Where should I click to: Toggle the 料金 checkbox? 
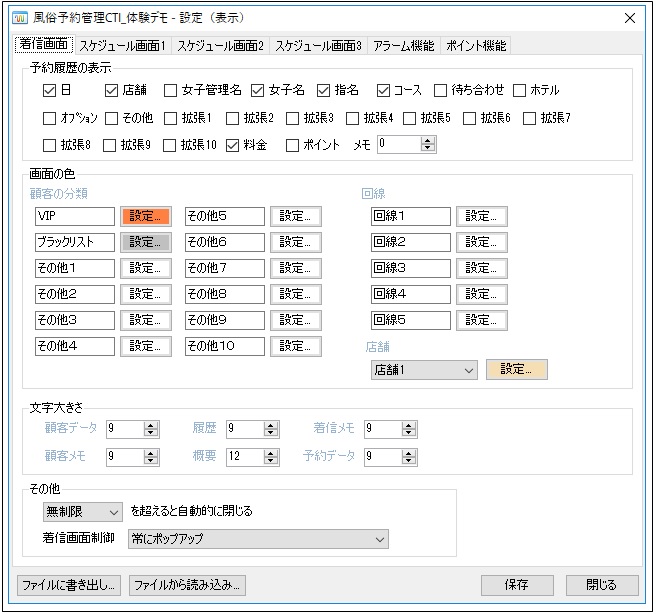pyautogui.click(x=233, y=145)
